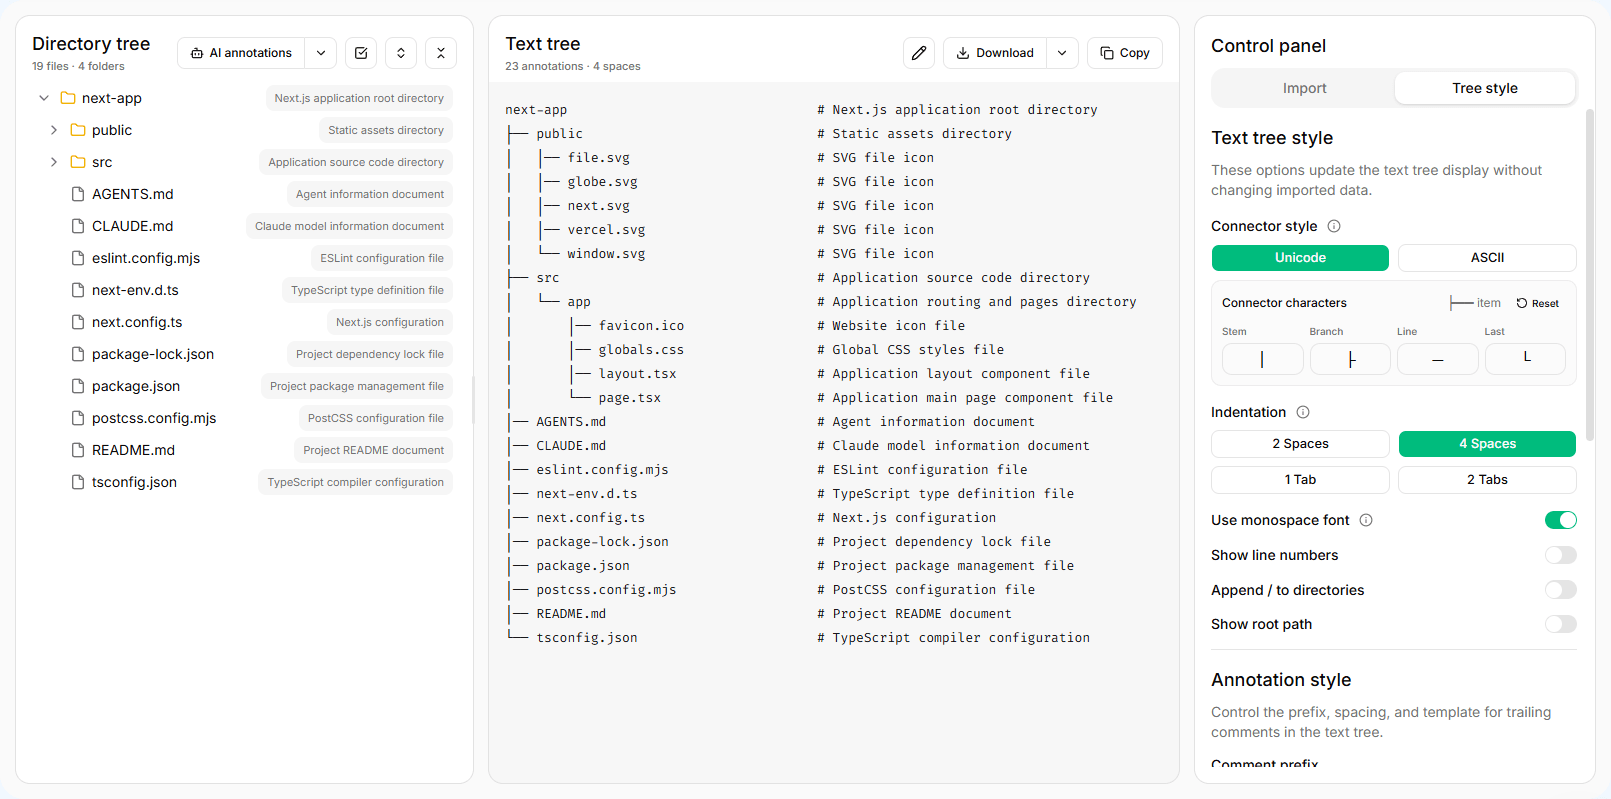Click 'favicon.ico' in the text tree
1611x799 pixels.
[x=641, y=326]
